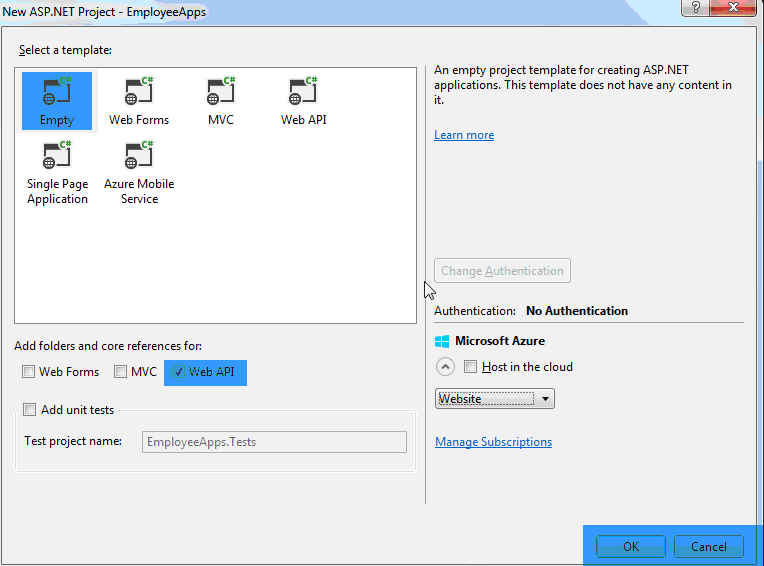Choose the Azure Mobile Service template
This screenshot has width=764, height=566.
coord(139,173)
